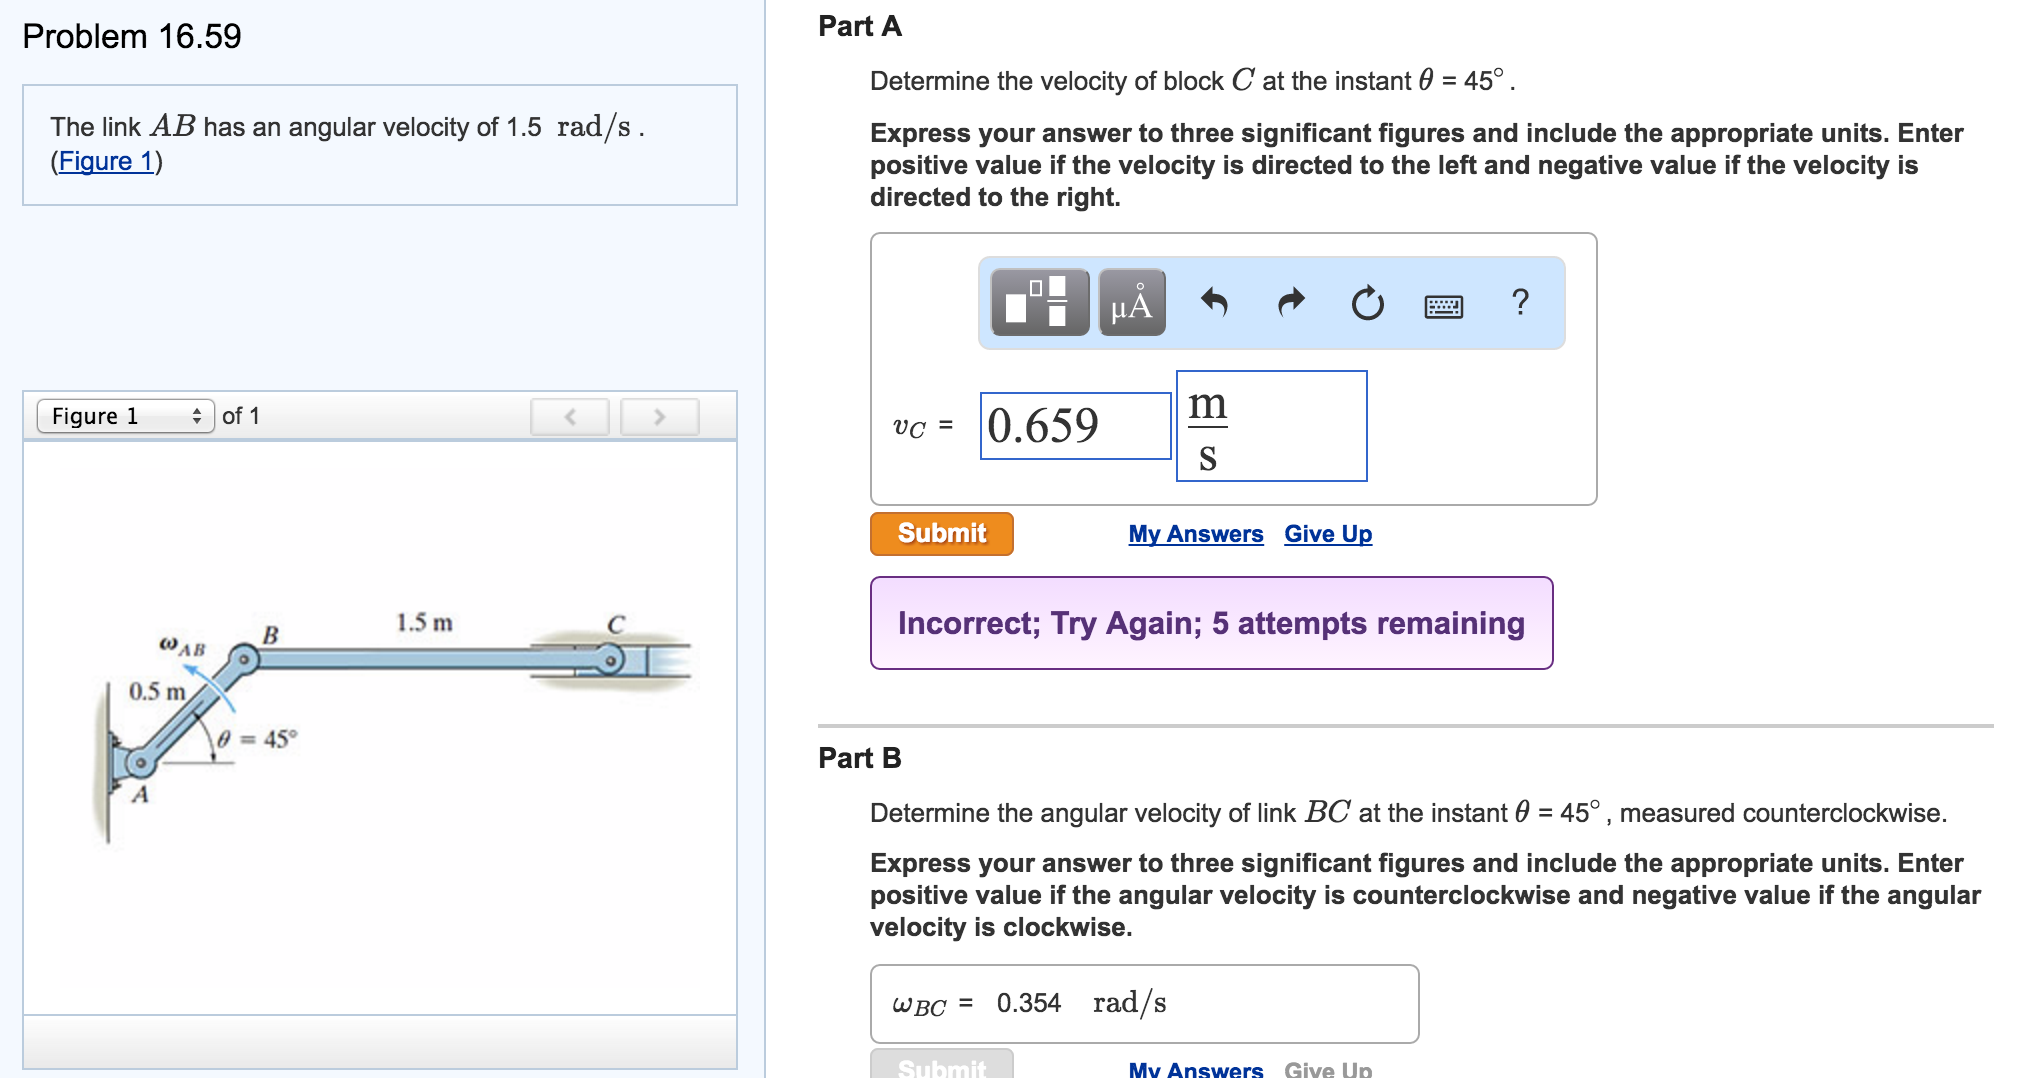Reset the answer with the circular arrow icon
This screenshot has height=1078, width=2040.
[1366, 303]
